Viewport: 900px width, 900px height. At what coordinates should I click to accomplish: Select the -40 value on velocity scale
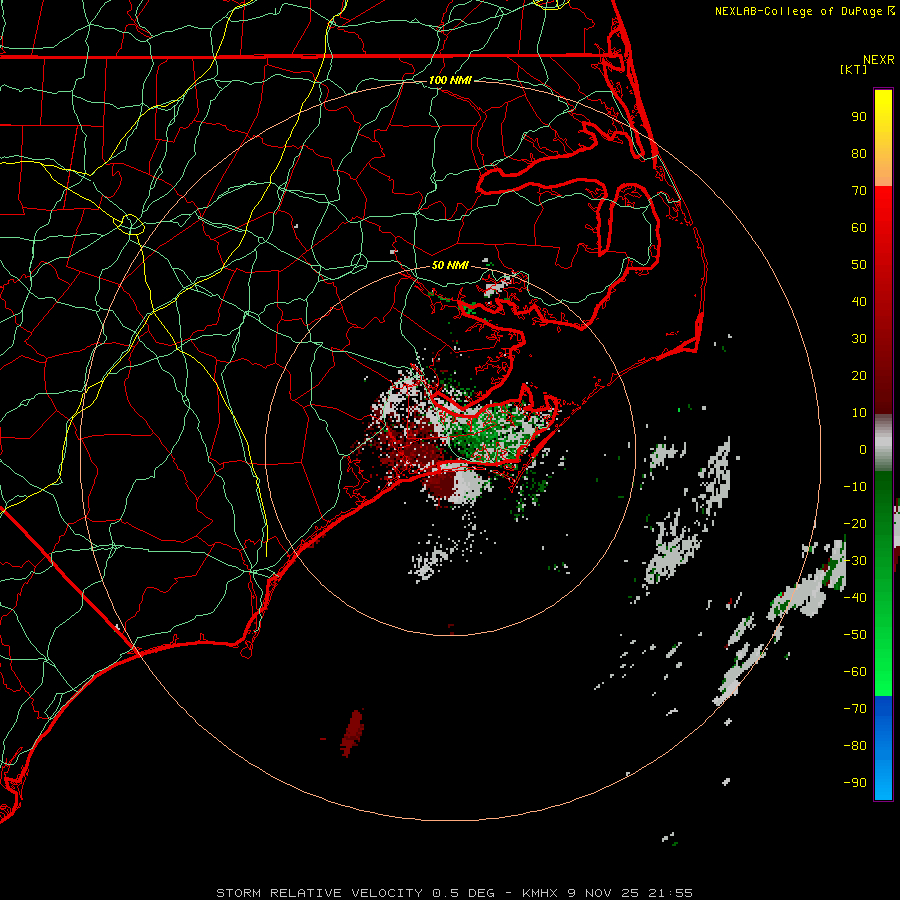(855, 598)
